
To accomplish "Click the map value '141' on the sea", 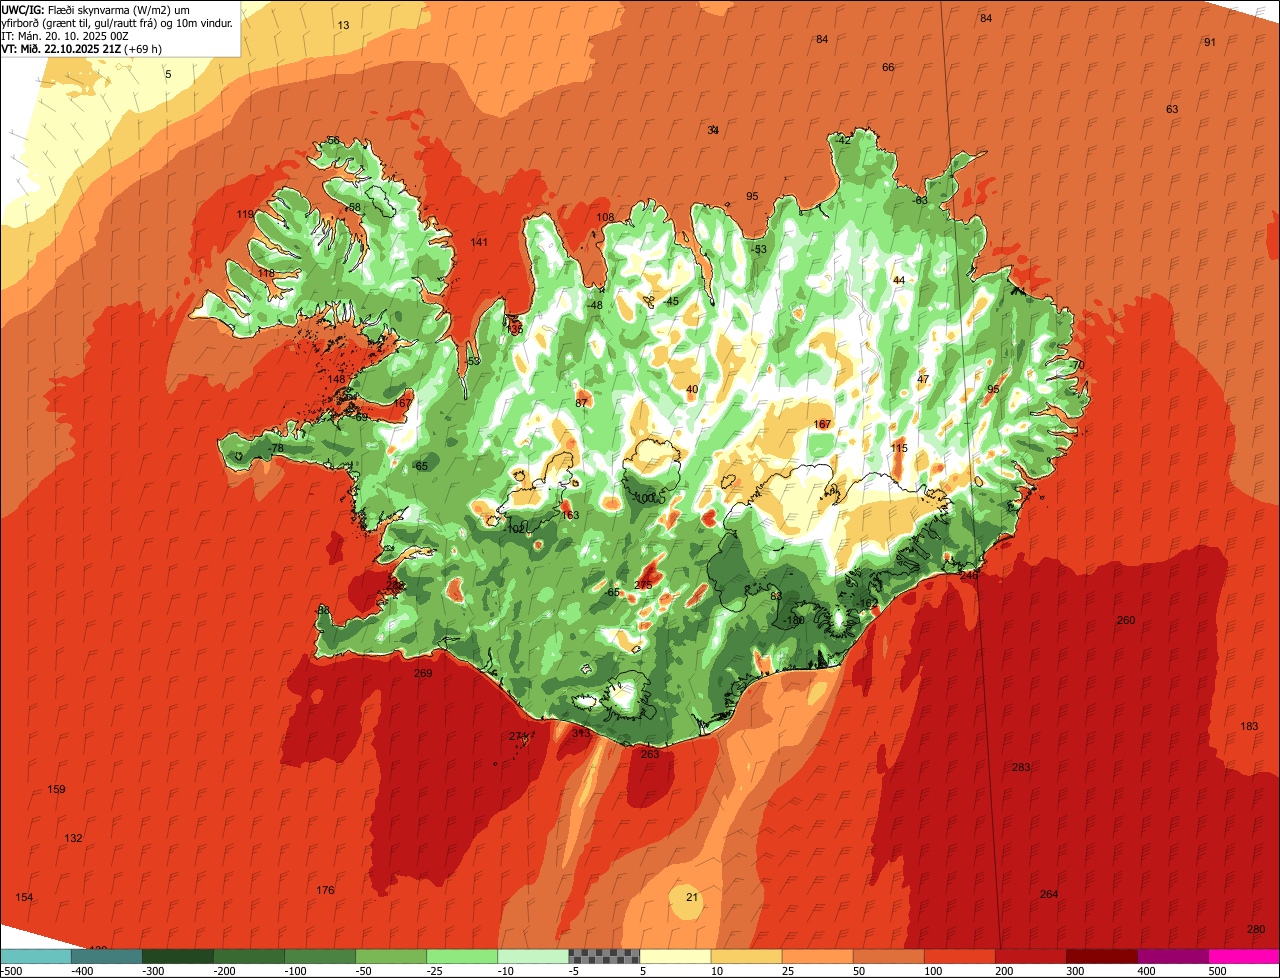I will pyautogui.click(x=479, y=243).
